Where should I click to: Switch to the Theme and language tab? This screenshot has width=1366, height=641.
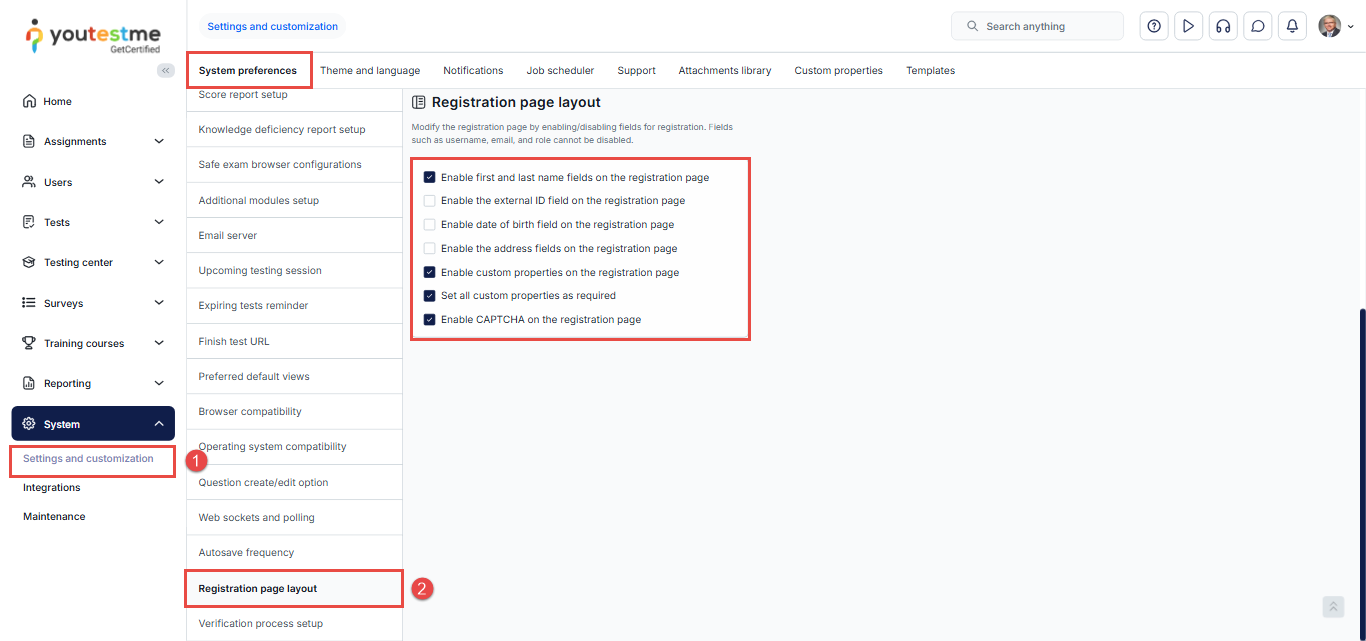370,71
